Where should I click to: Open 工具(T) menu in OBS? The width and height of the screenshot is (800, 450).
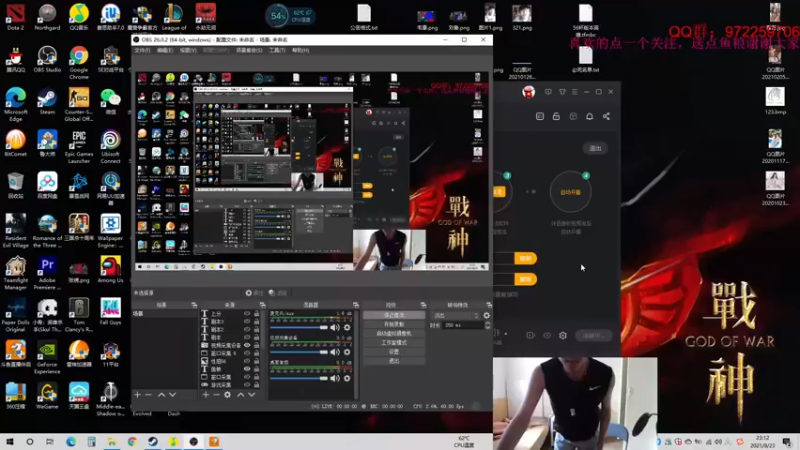coord(277,51)
